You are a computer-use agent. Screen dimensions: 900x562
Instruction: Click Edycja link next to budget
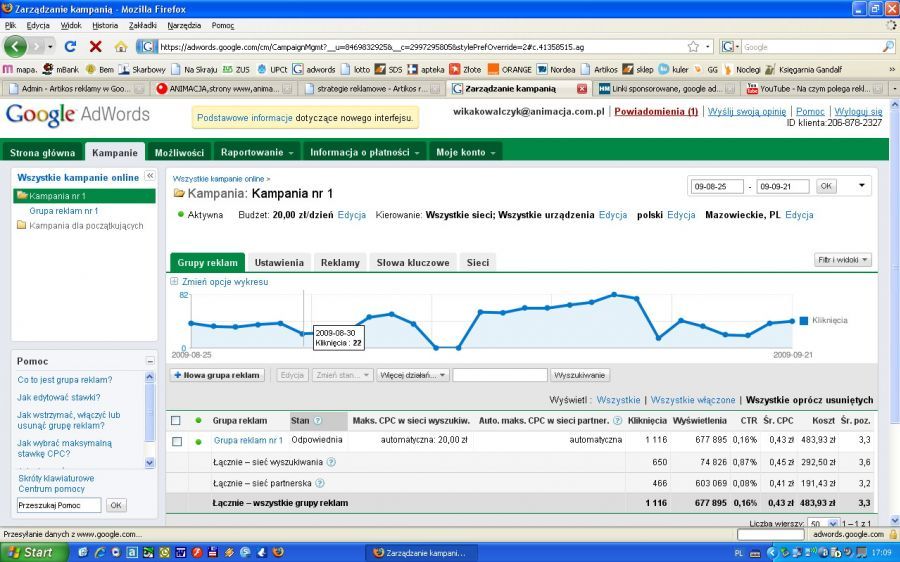tap(352, 215)
